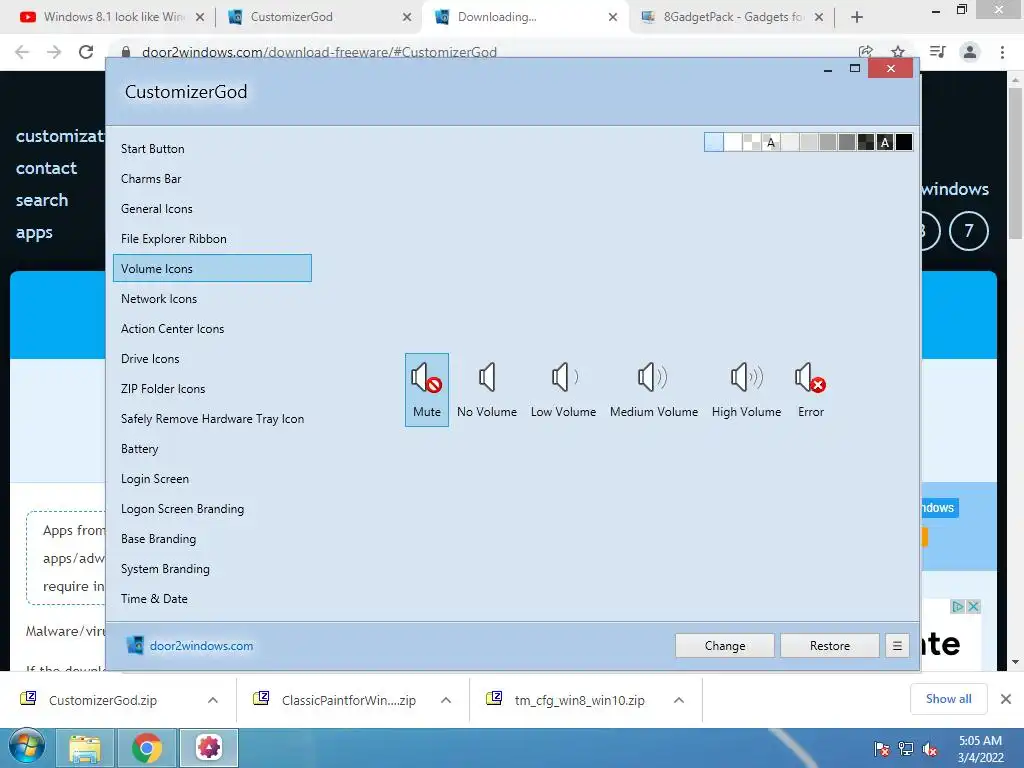Click the door2windows logo icon in footer
The height and width of the screenshot is (768, 1024).
pyautogui.click(x=135, y=645)
